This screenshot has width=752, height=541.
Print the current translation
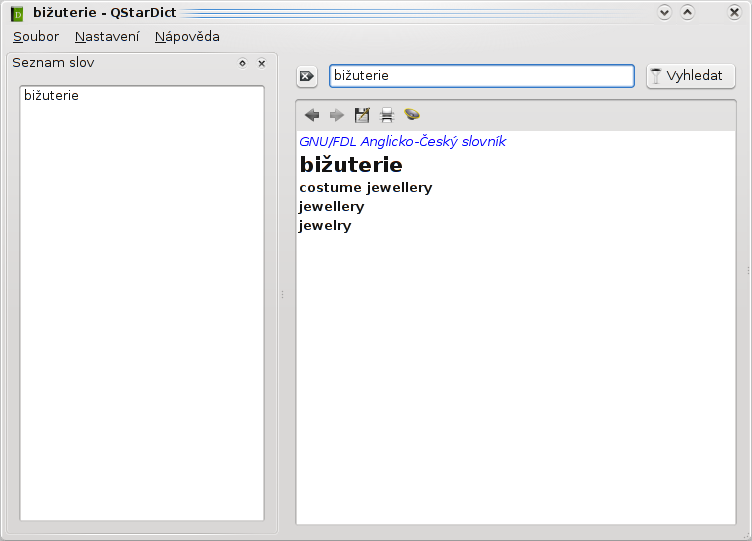pos(387,115)
